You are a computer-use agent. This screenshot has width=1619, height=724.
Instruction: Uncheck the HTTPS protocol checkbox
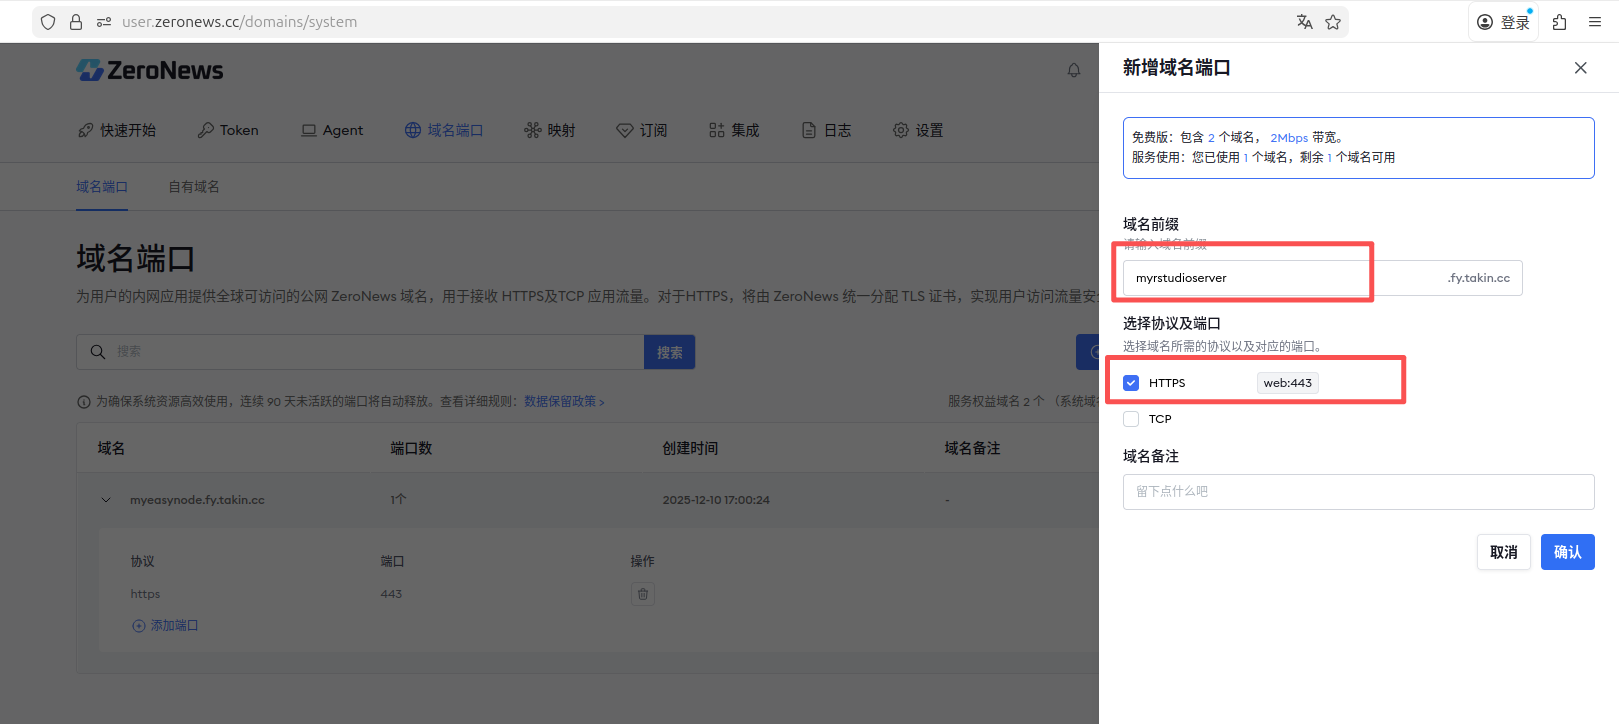tap(1131, 383)
